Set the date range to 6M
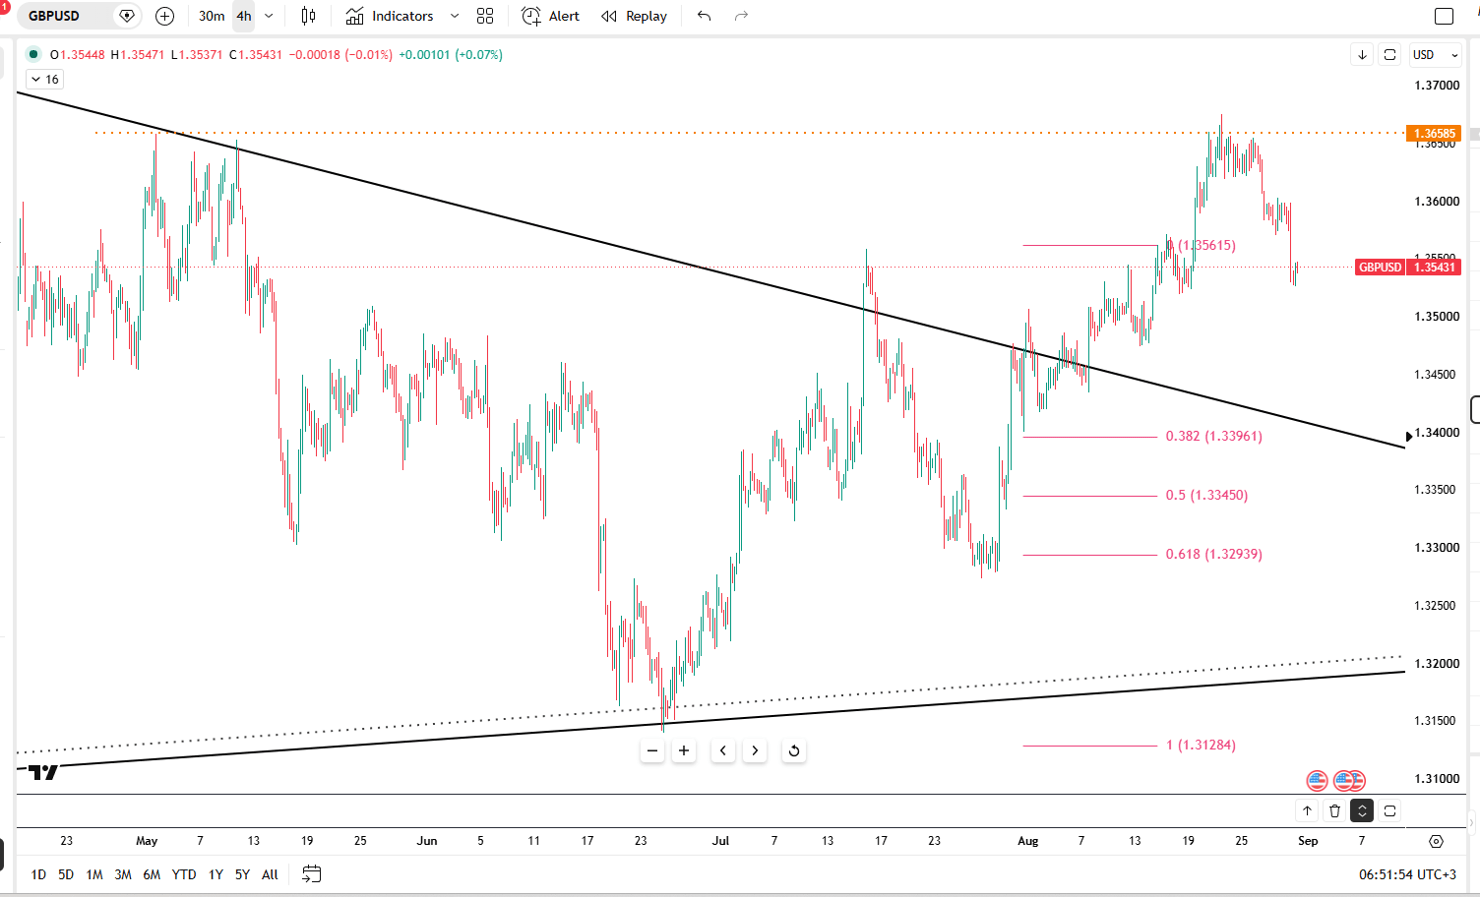 [152, 874]
